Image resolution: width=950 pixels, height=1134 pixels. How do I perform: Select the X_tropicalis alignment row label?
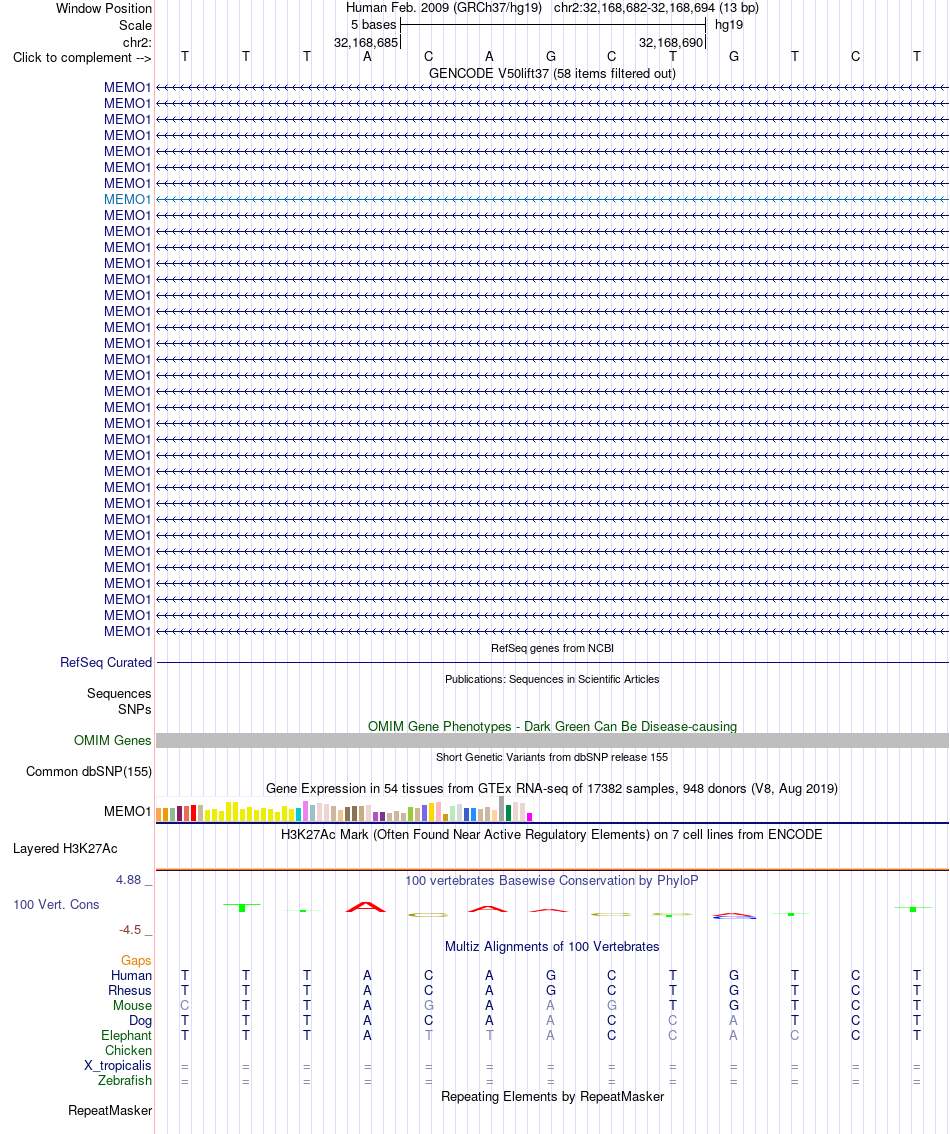click(118, 1066)
